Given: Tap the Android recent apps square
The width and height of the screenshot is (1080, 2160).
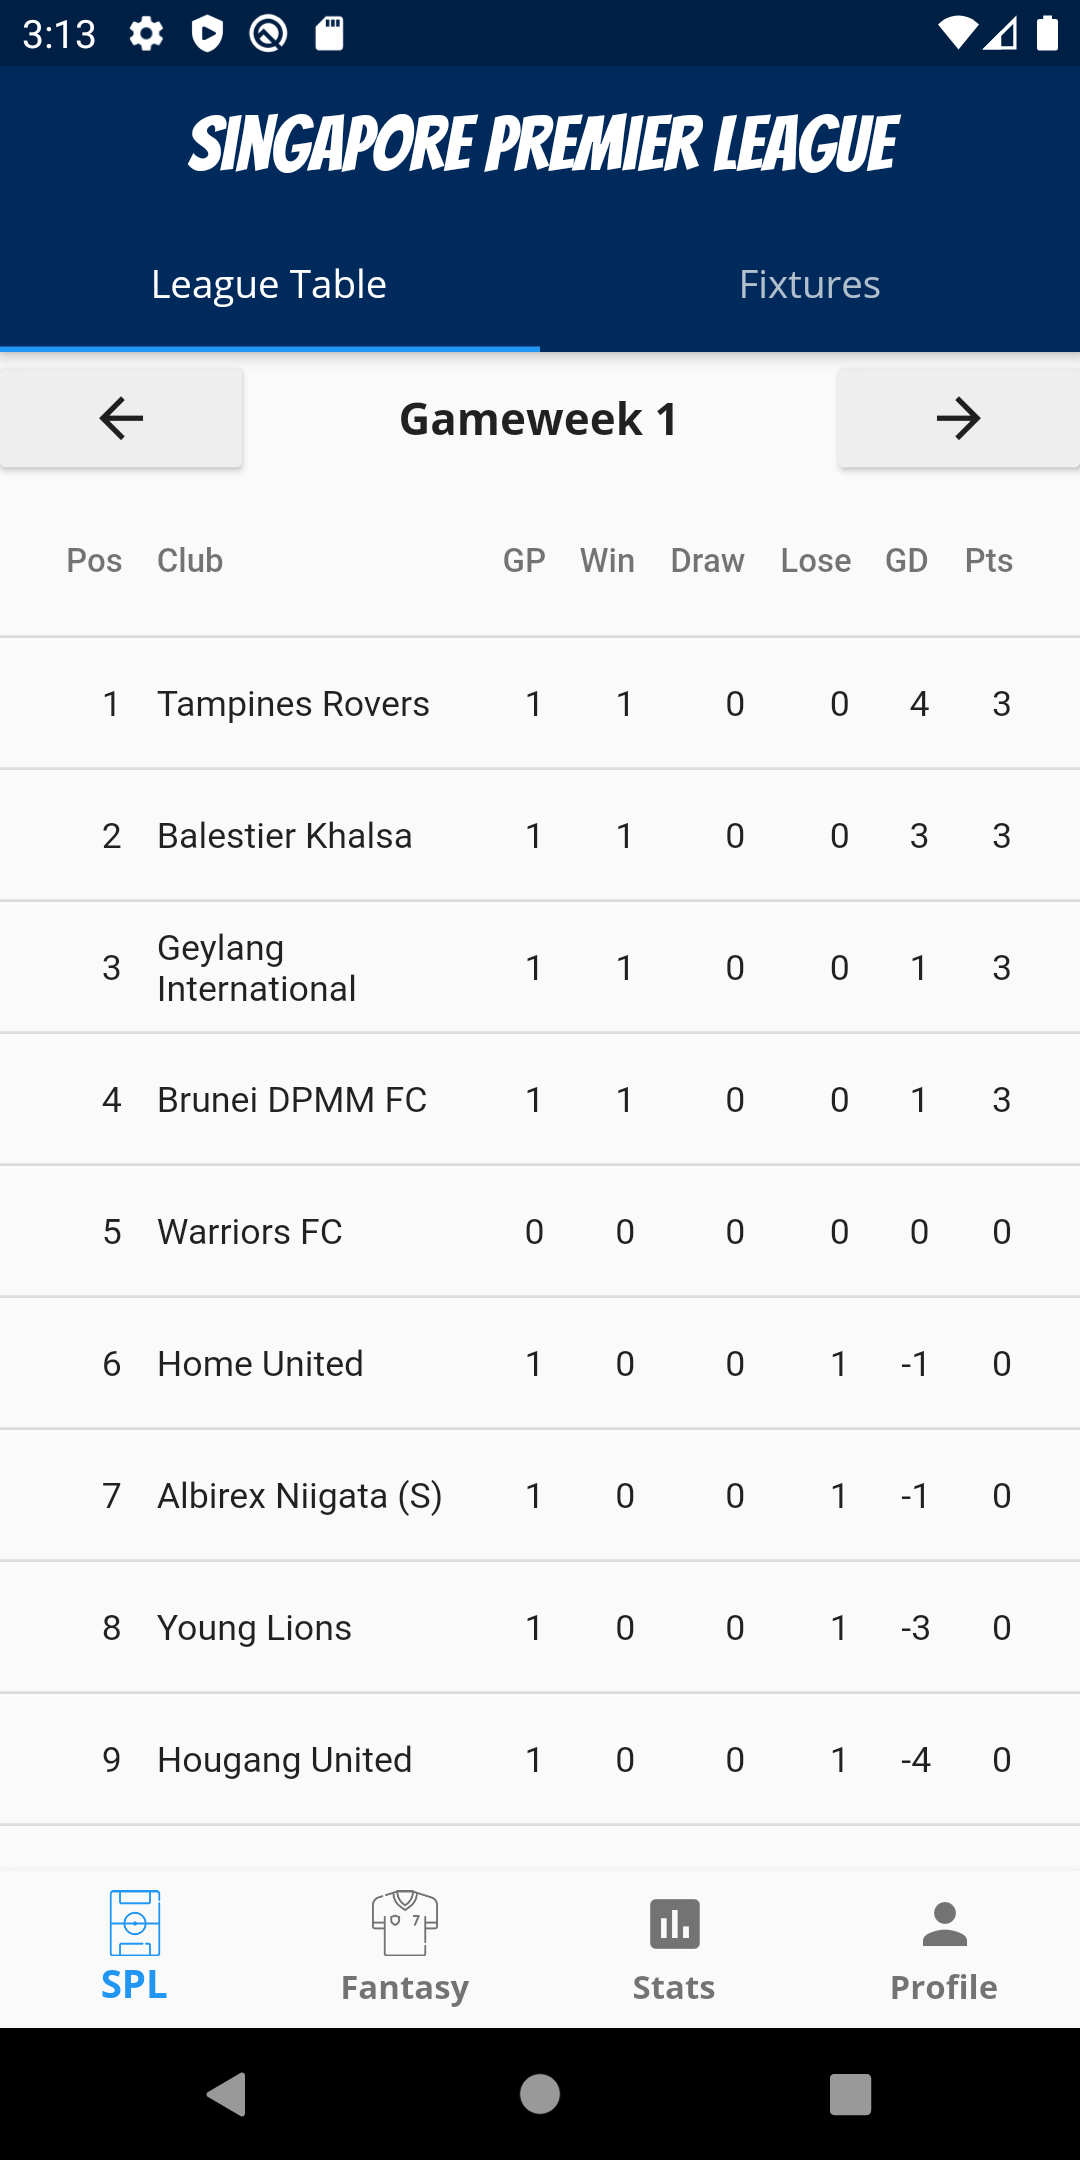Looking at the screenshot, I should tap(850, 2093).
